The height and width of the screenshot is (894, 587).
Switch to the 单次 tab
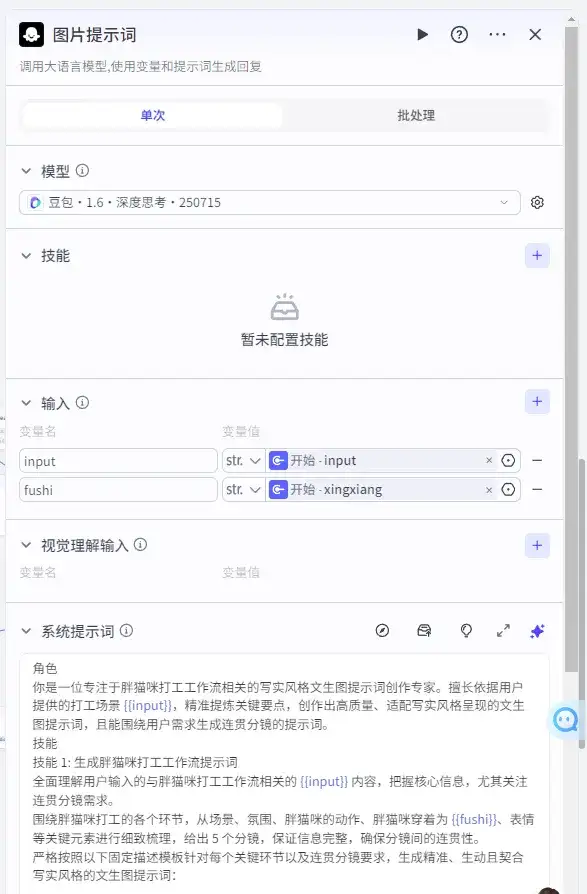153,115
